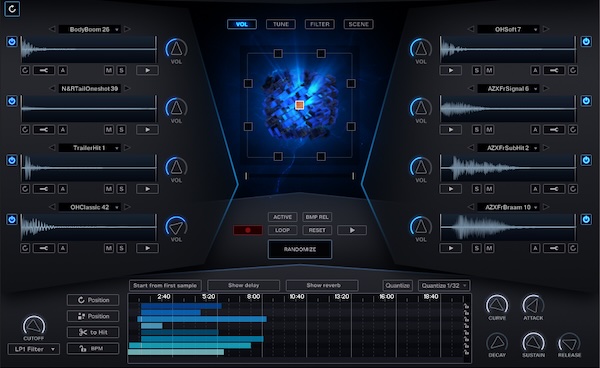This screenshot has width=600, height=368.
Task: Click the VOL knob for BodyBoom 26
Action: tap(176, 49)
